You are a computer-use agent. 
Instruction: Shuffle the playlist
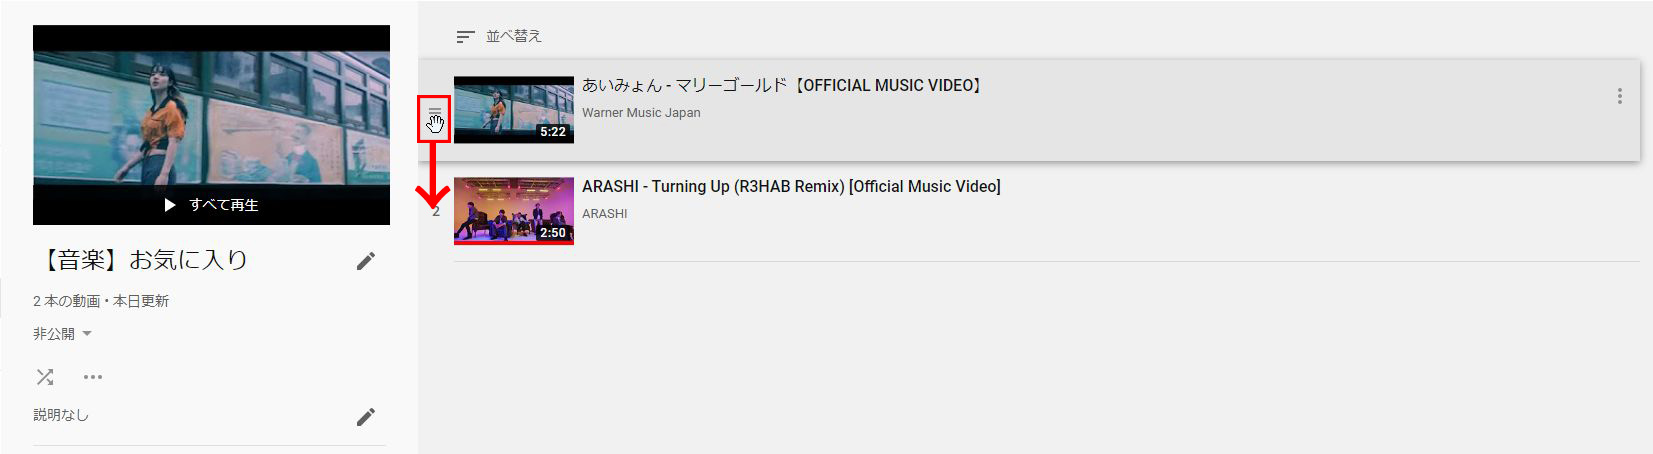coord(45,377)
